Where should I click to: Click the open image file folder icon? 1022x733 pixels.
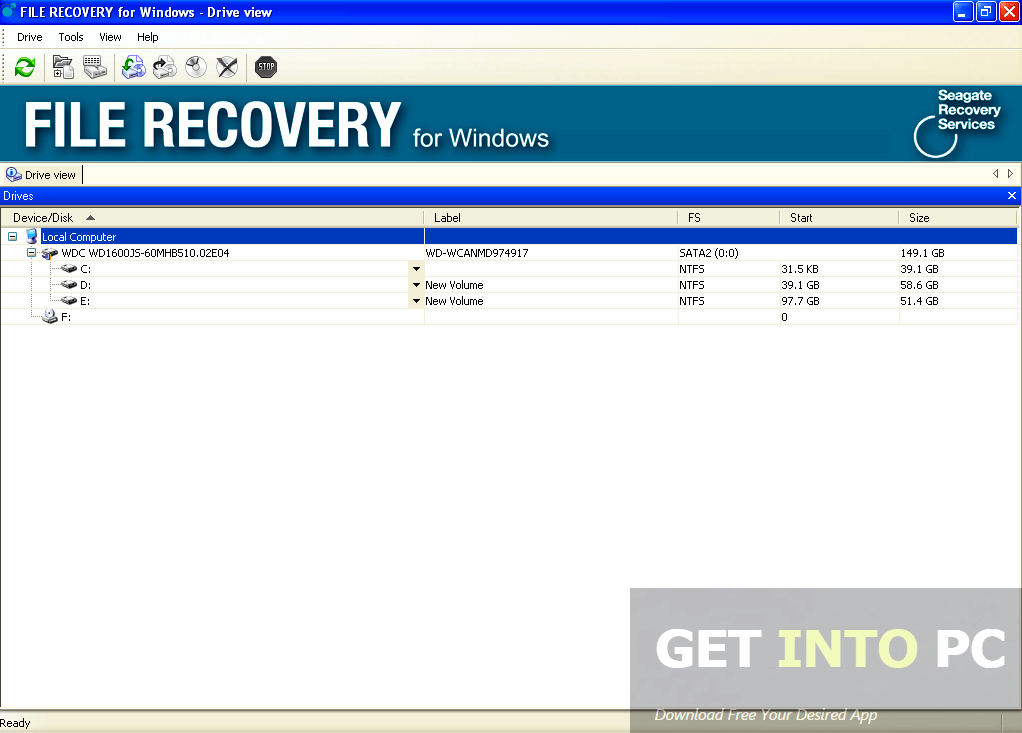pyautogui.click(x=62, y=67)
